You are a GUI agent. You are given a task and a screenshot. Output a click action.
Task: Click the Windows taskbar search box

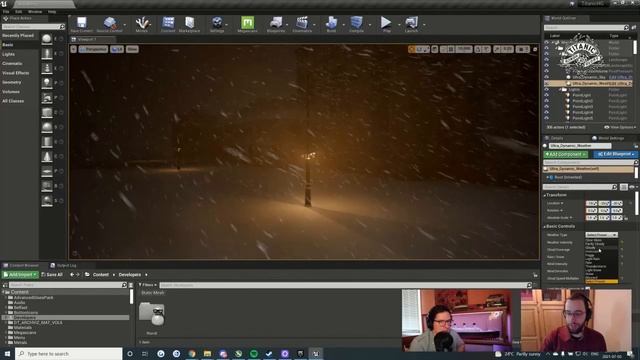coord(69,353)
